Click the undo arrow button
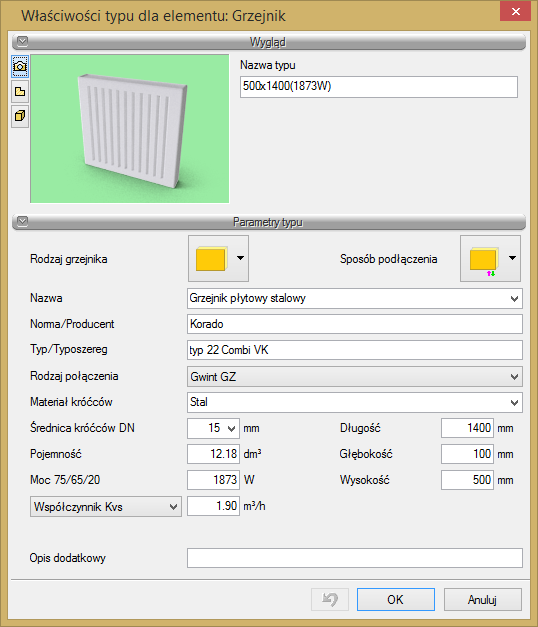The width and height of the screenshot is (538, 627). [x=330, y=599]
